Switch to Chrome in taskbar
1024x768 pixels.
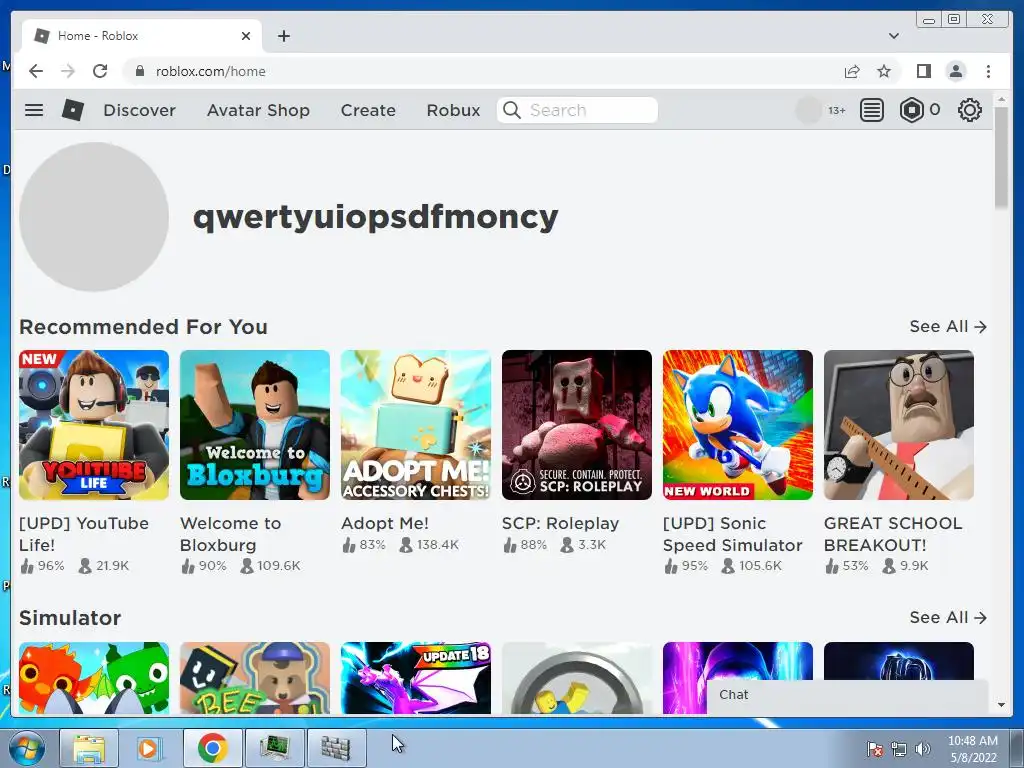point(213,748)
